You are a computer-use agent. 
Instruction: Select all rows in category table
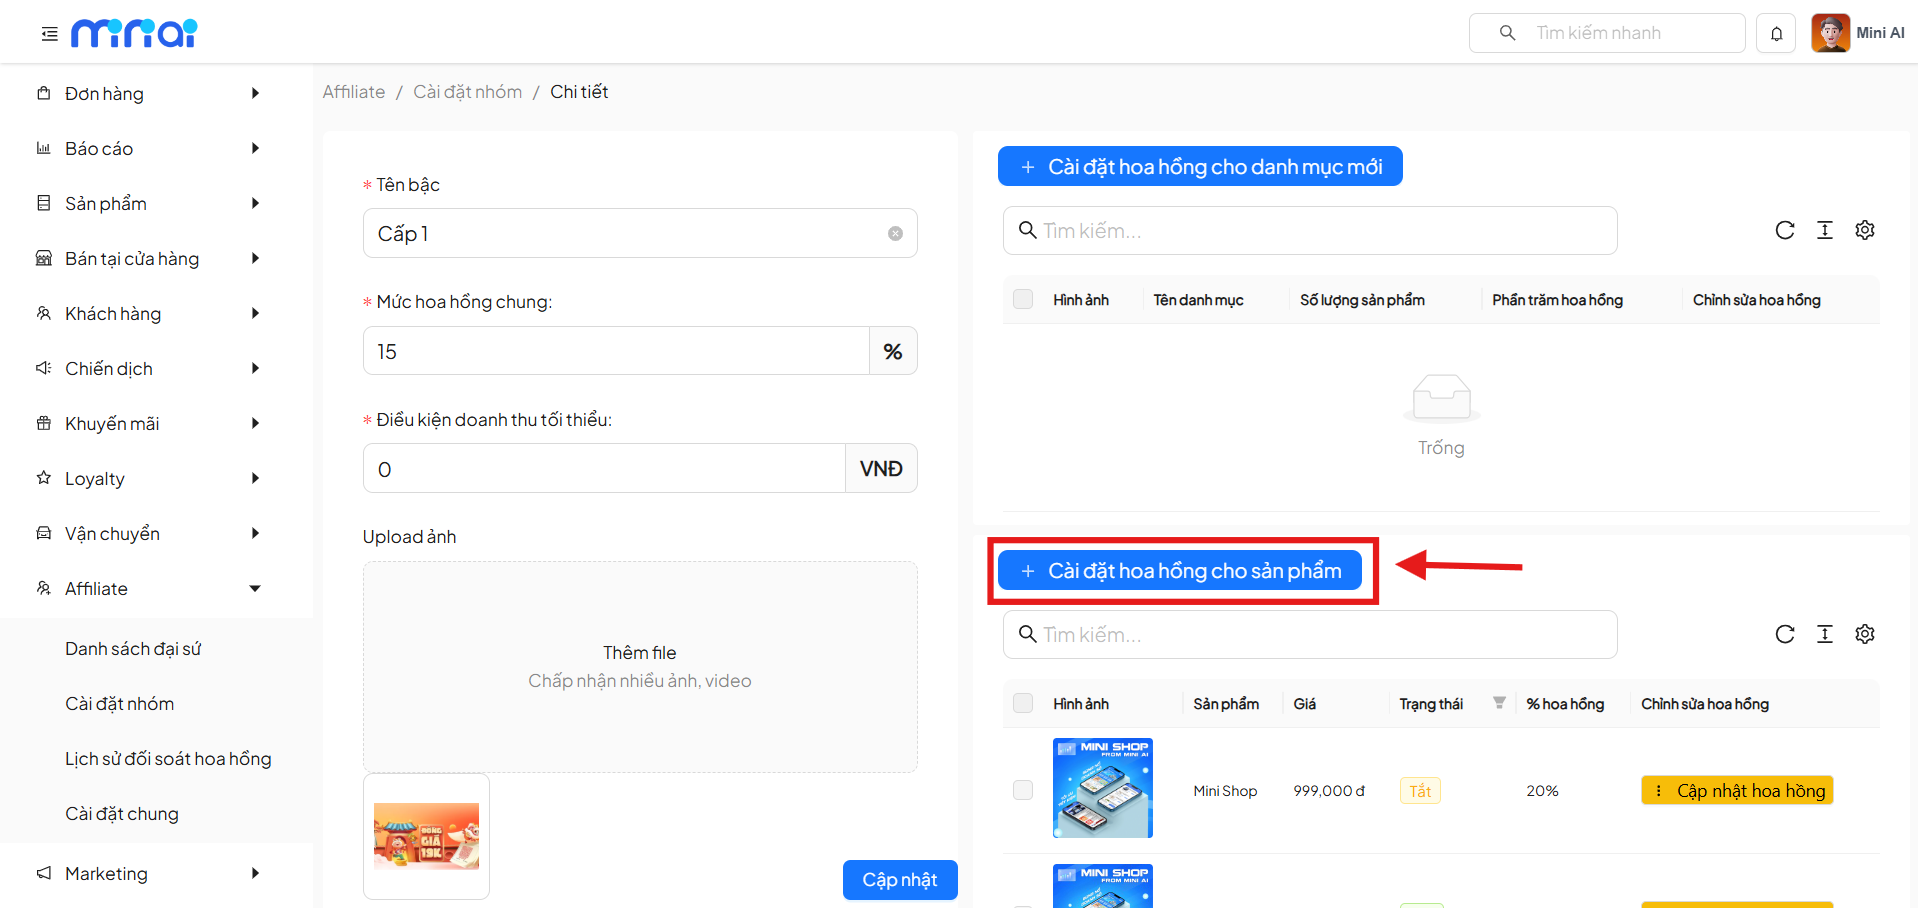point(1022,299)
